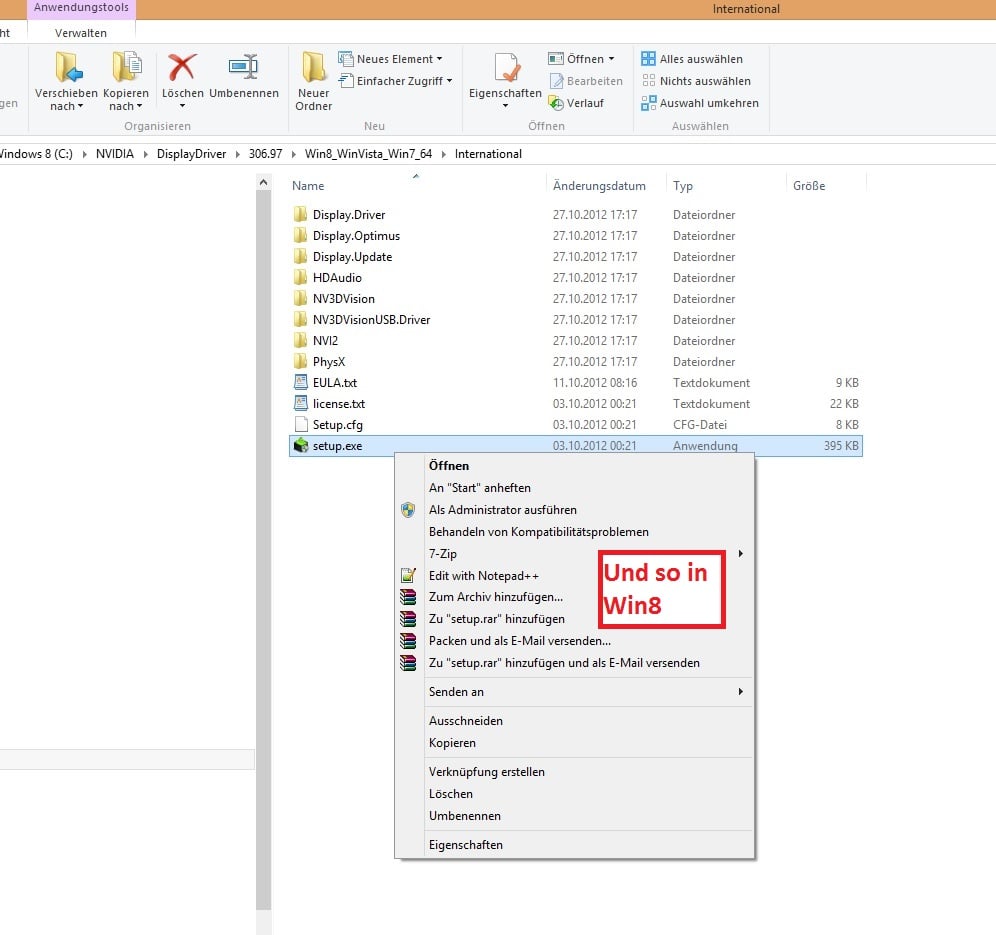The height and width of the screenshot is (935, 996).
Task: Click the shield icon for Als Administrator ausführen
Action: click(x=408, y=509)
